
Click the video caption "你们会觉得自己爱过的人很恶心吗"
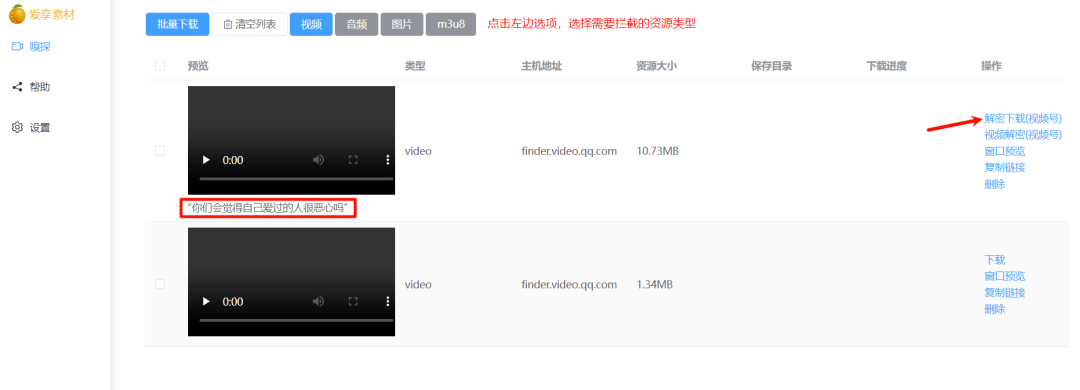[x=268, y=207]
